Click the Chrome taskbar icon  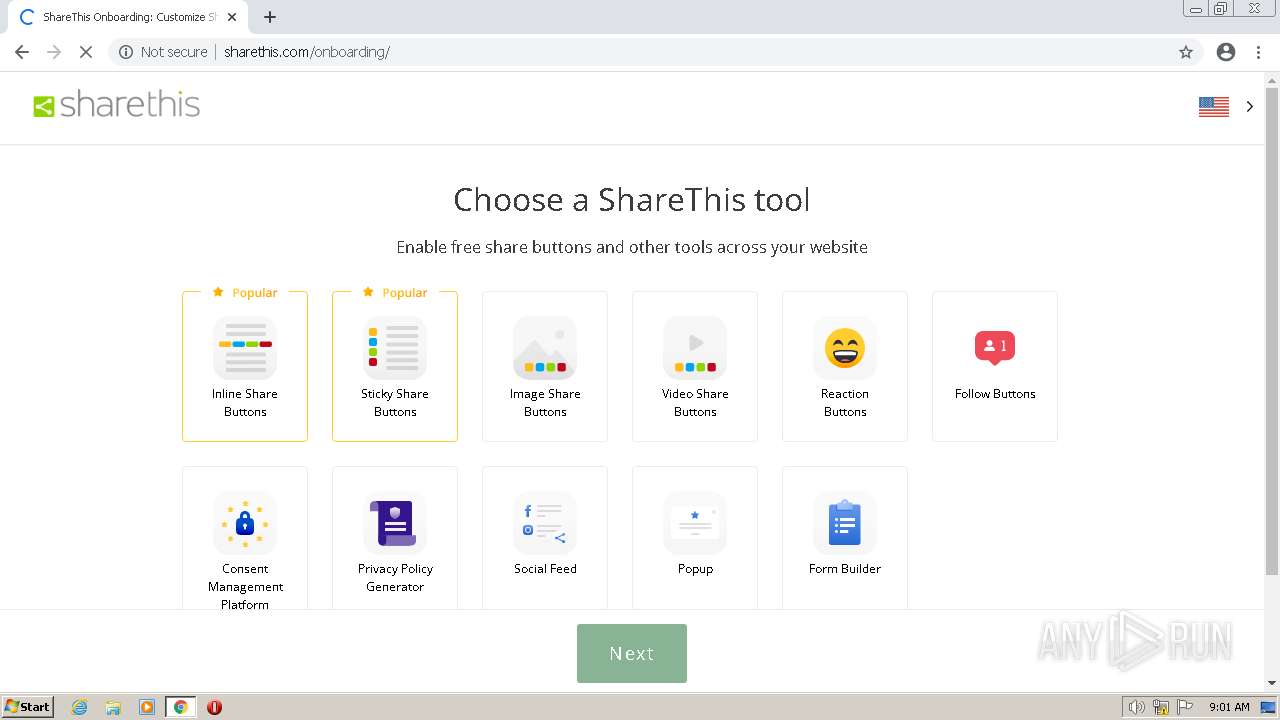180,707
